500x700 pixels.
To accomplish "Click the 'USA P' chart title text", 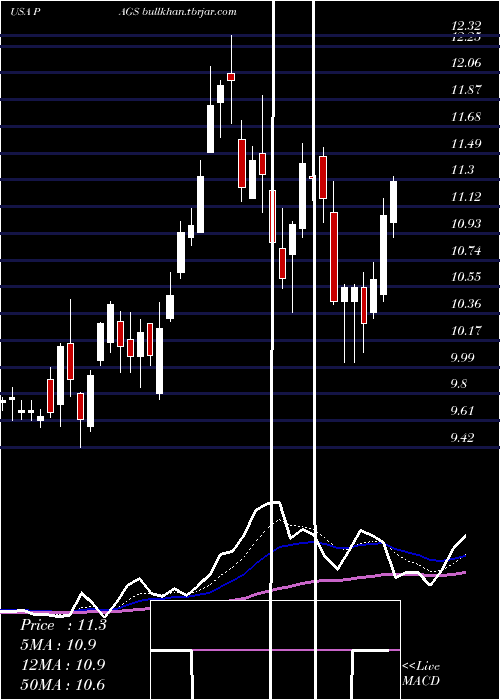I will (x=25, y=12).
